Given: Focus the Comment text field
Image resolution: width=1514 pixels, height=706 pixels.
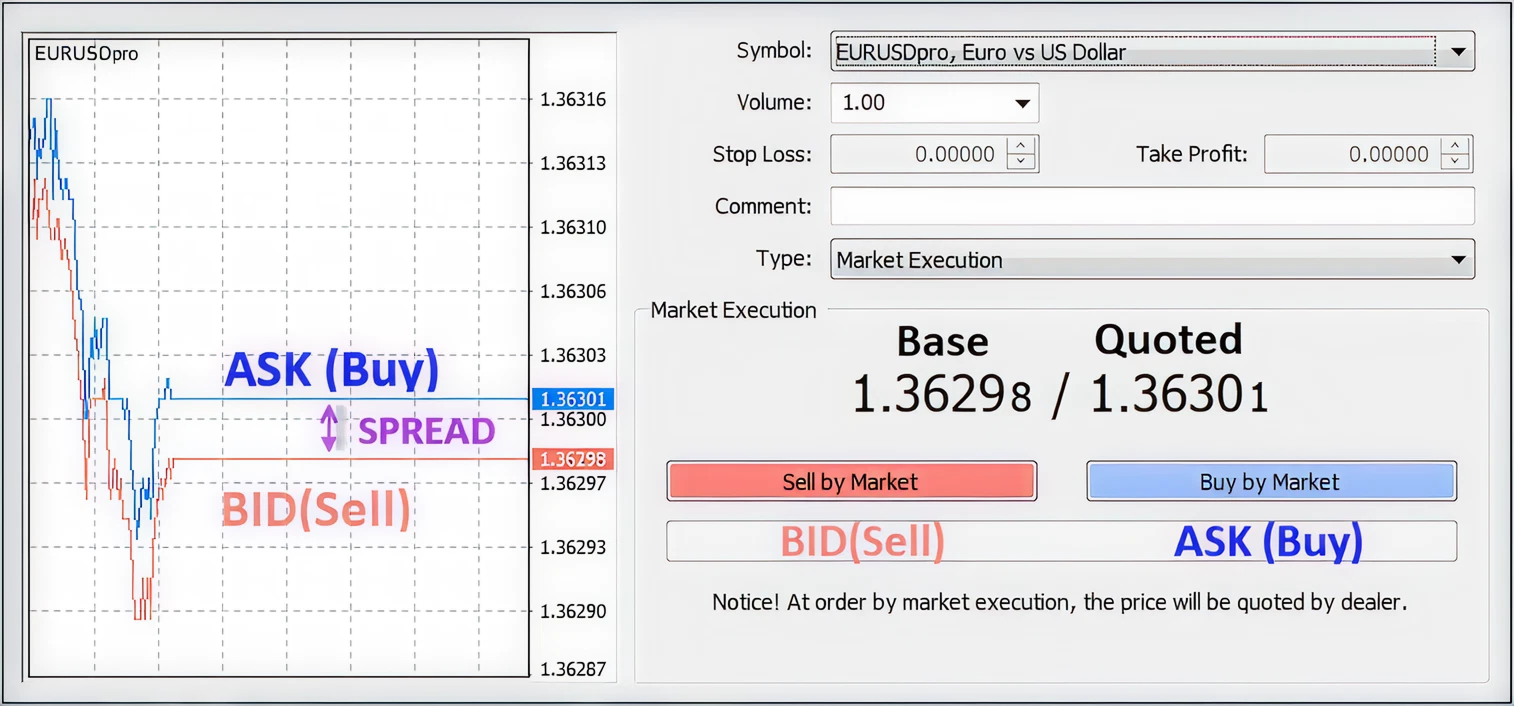Looking at the screenshot, I should [1152, 206].
